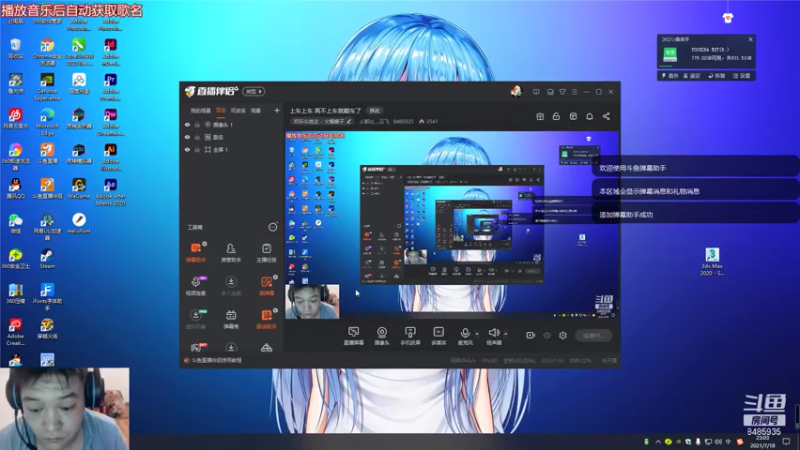Open the Adobe After Effects 2020 desktop icon
The height and width of the screenshot is (450, 800).
pyautogui.click(x=110, y=191)
